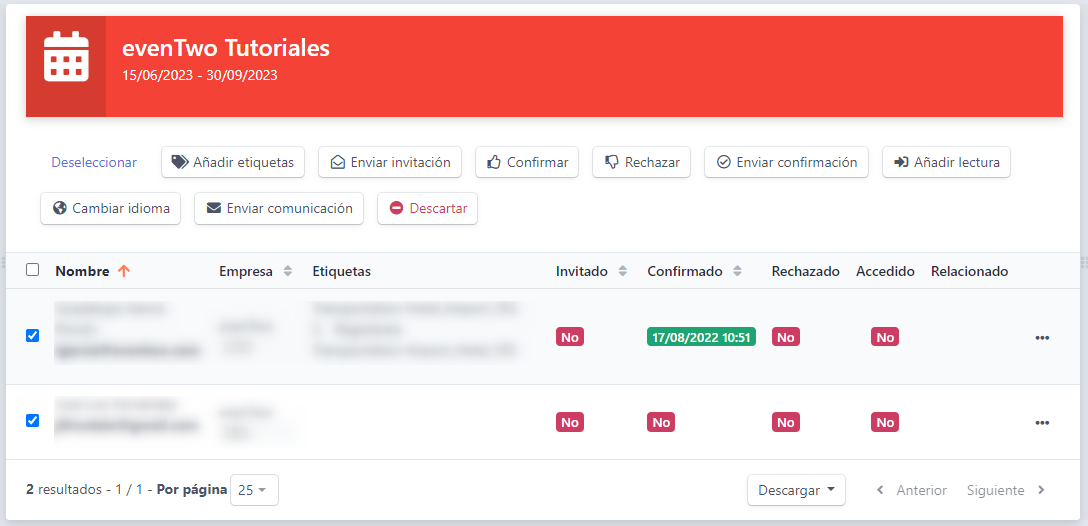Click the globe icon on Cambiar idioma
This screenshot has width=1088, height=526.
click(x=60, y=208)
